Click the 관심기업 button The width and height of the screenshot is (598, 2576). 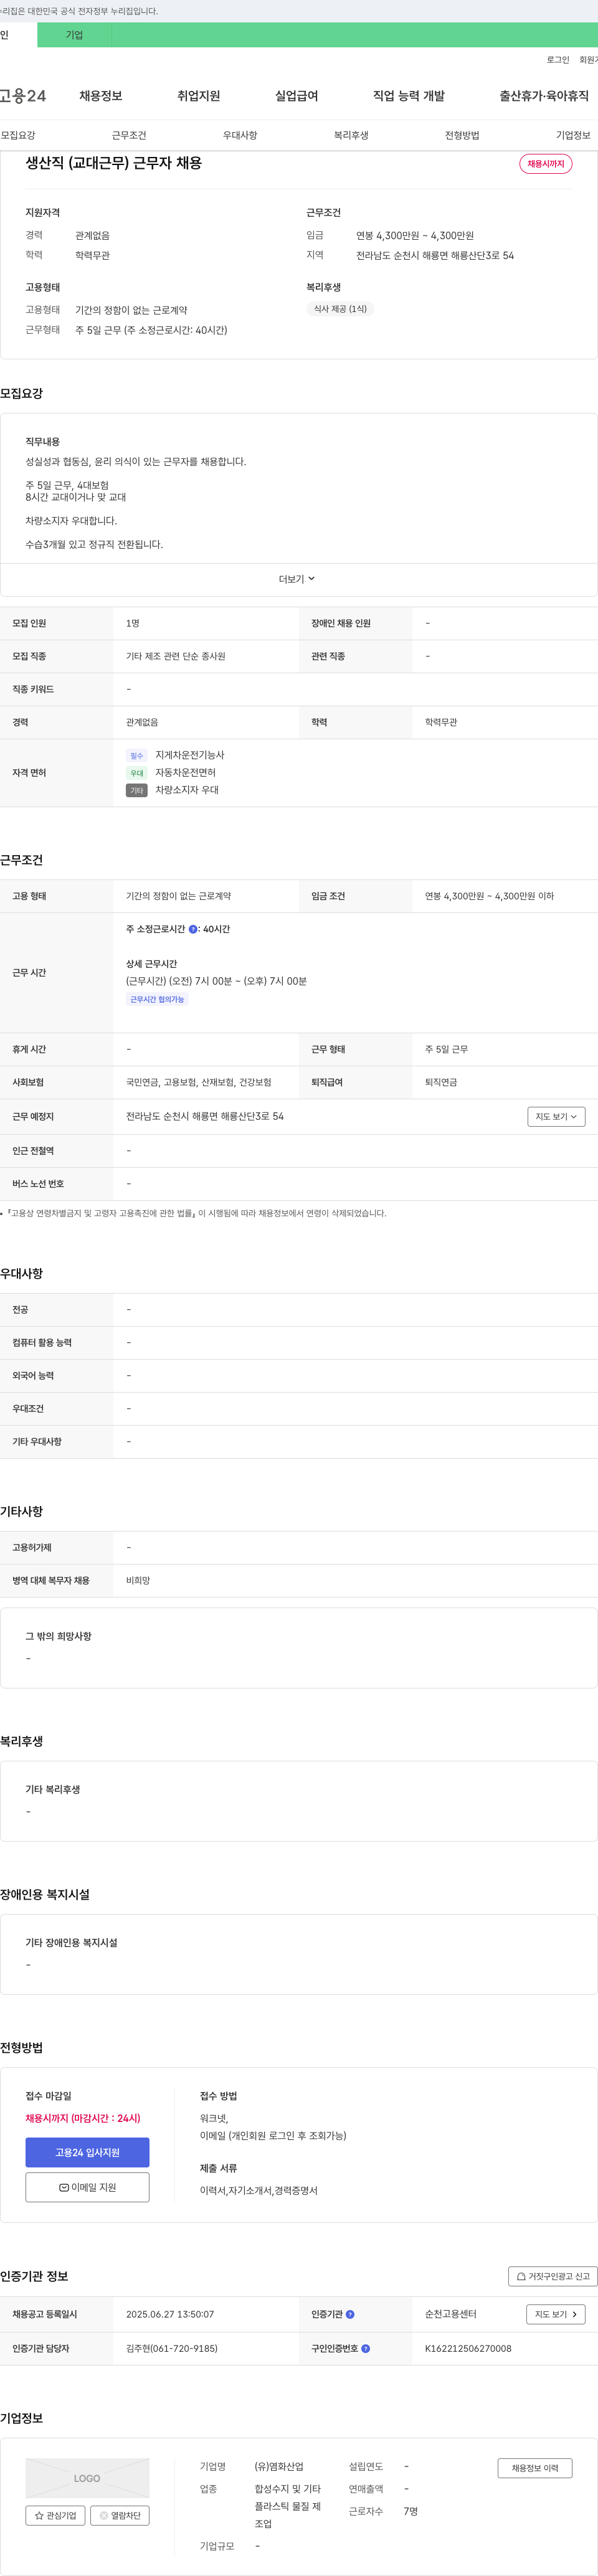[x=55, y=2515]
